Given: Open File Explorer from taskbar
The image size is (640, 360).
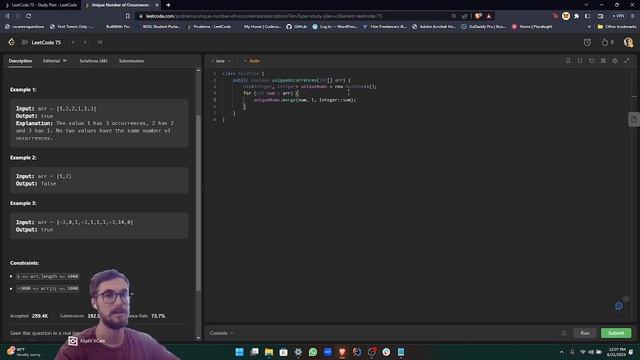Looking at the screenshot, I should point(269,352).
